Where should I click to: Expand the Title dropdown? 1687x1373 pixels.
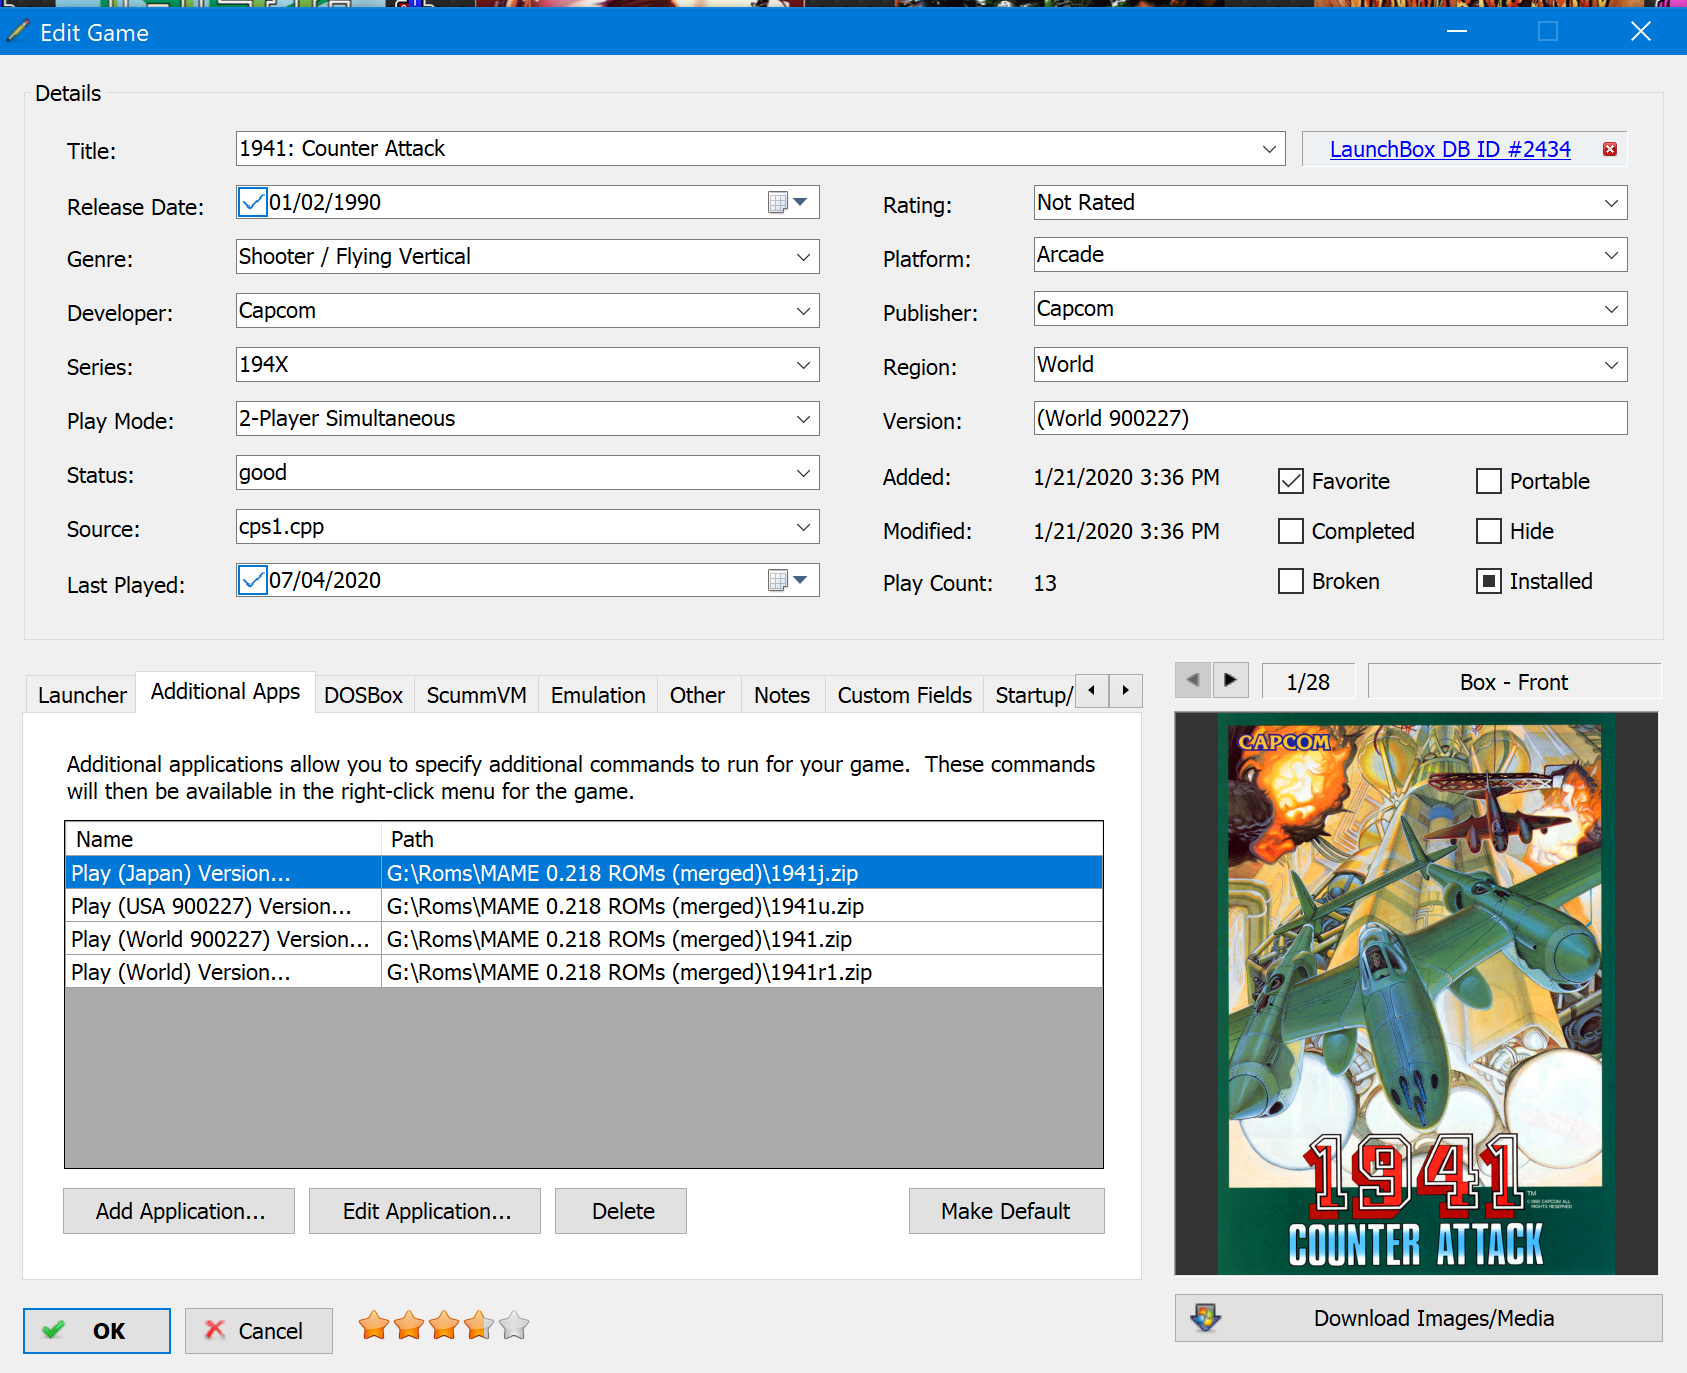tap(1269, 149)
